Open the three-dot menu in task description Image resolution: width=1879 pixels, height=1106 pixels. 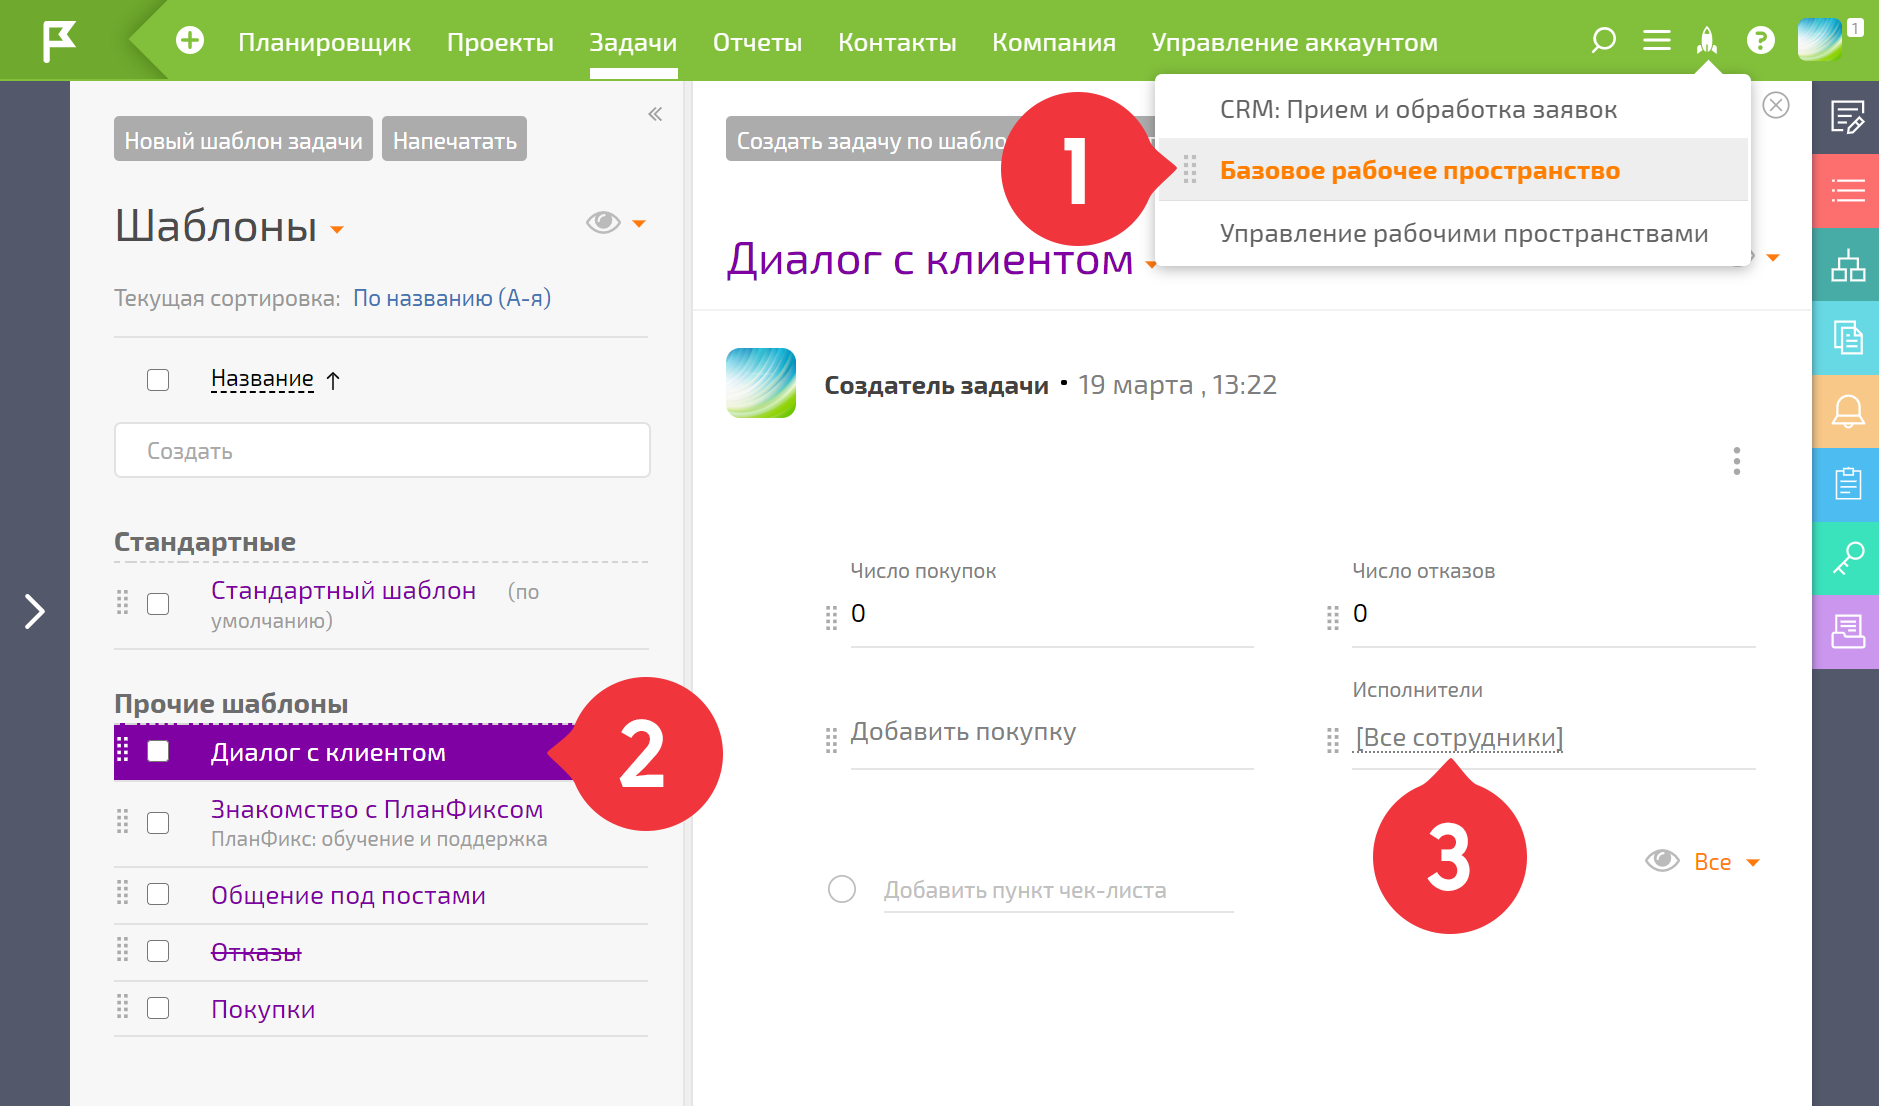[x=1737, y=461]
